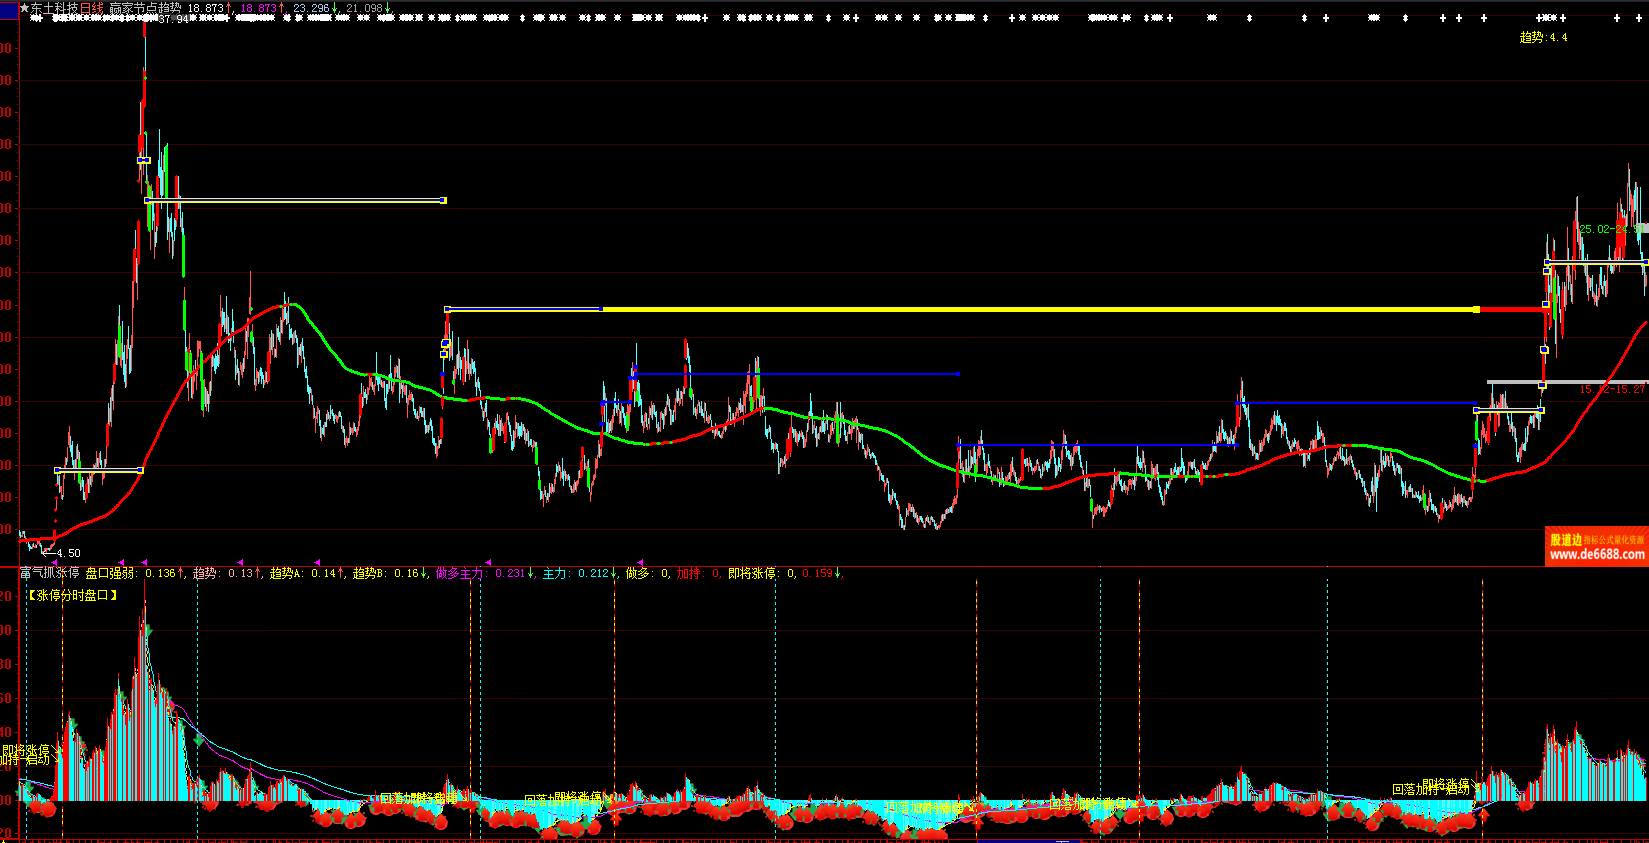1649x843 pixels.
Task: Click the 即将涨停 signal at far left
Action: (26, 750)
